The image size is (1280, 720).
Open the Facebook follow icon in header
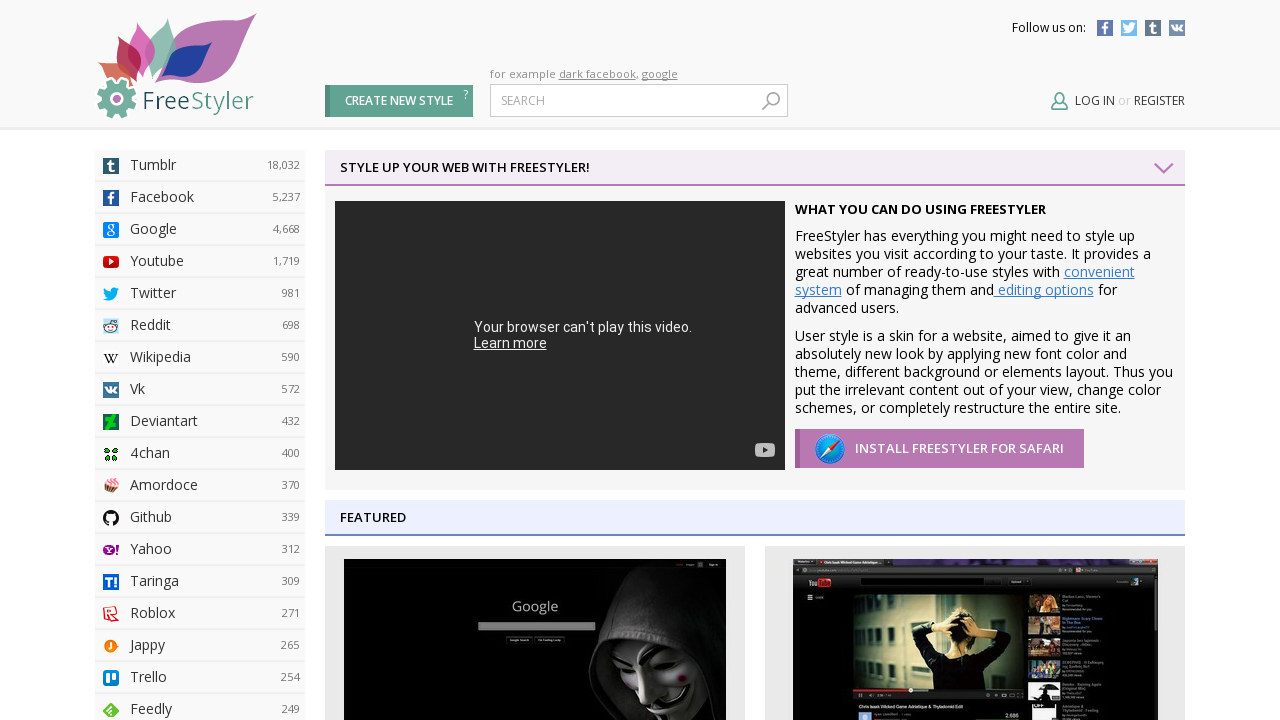(x=1105, y=28)
